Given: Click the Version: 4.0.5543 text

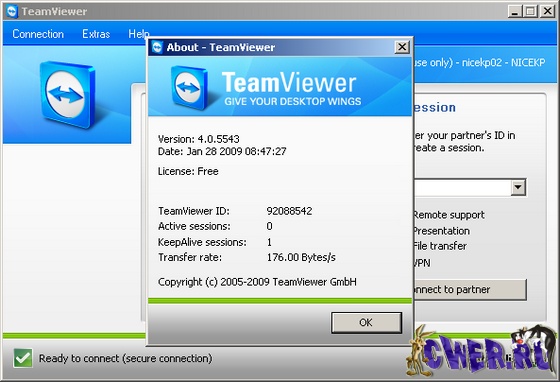Looking at the screenshot, I should tap(199, 139).
